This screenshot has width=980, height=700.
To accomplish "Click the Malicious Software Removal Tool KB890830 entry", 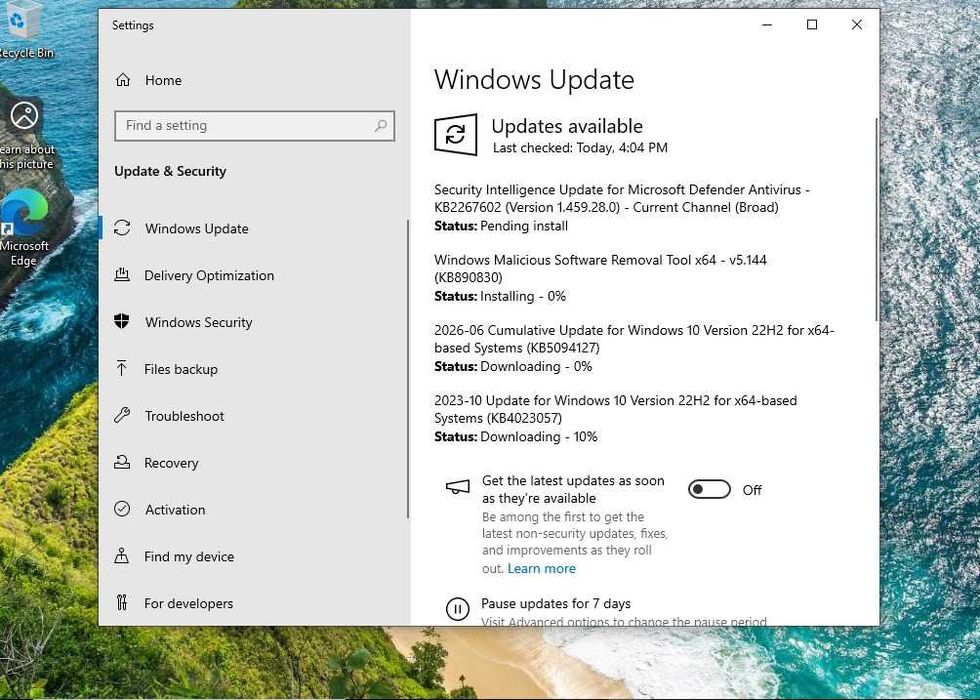I will [601, 278].
